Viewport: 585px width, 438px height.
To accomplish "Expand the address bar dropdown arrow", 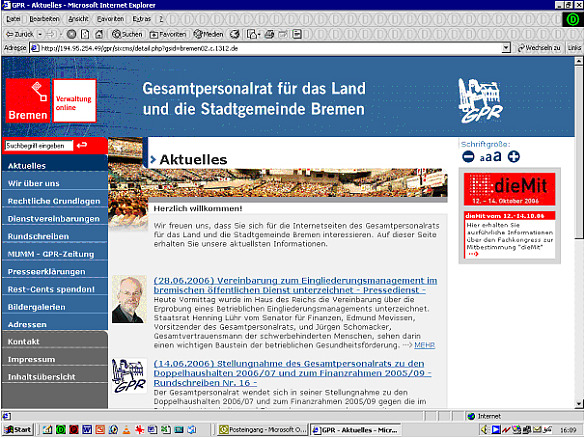I will (506, 48).
